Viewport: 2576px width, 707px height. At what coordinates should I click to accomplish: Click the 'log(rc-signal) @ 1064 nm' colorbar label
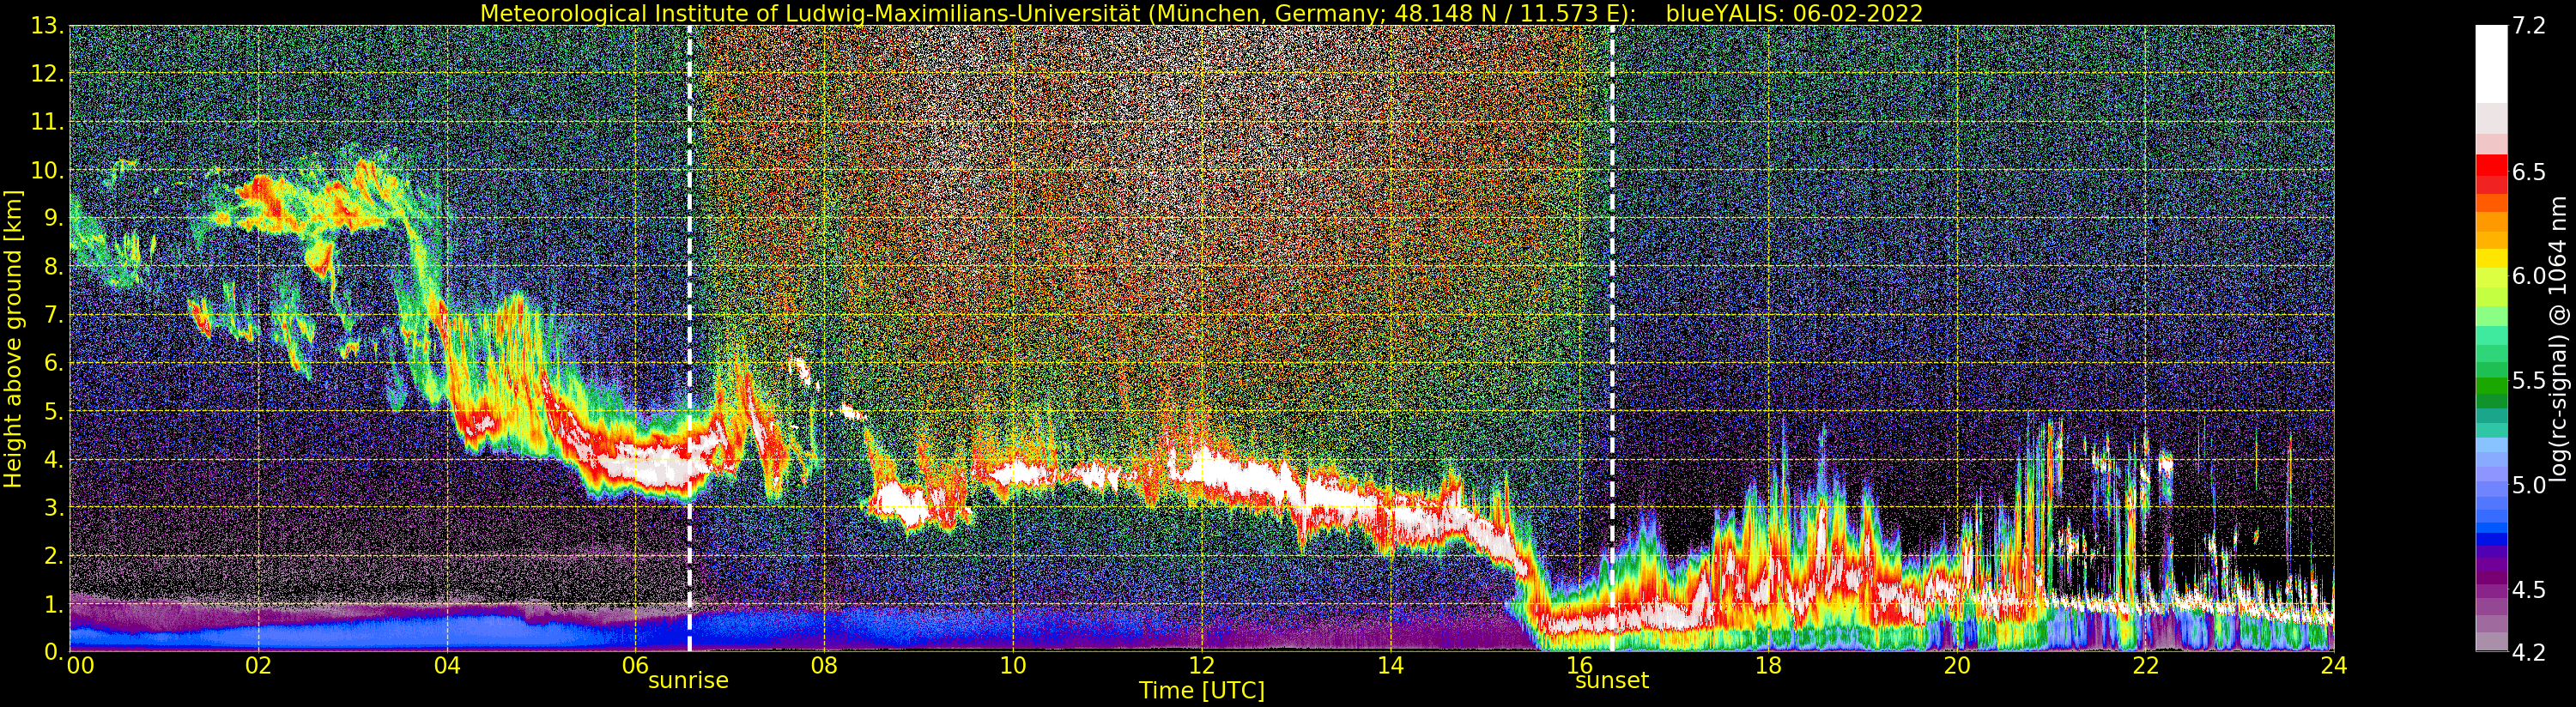coord(2559,339)
